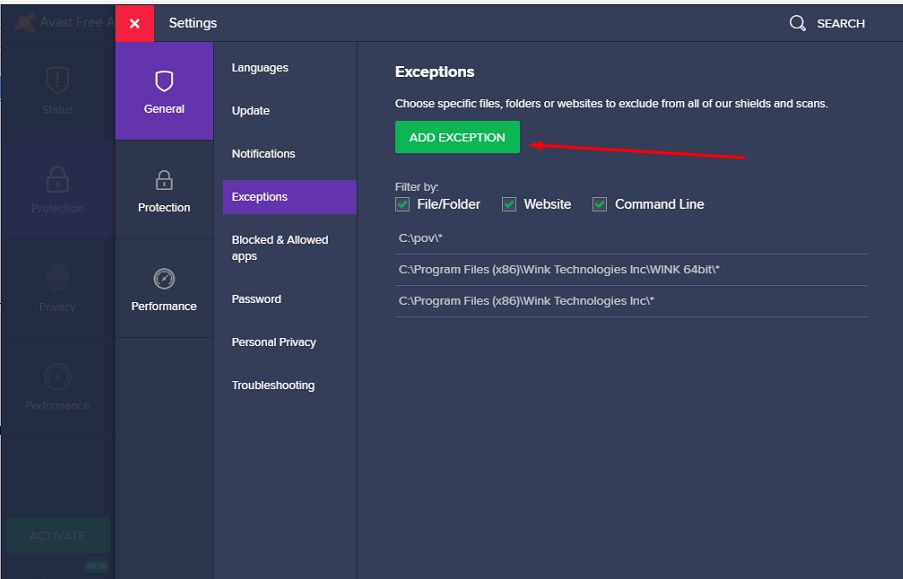Select the WINK 64bit exception path
Image resolution: width=903 pixels, height=579 pixels.
559,270
